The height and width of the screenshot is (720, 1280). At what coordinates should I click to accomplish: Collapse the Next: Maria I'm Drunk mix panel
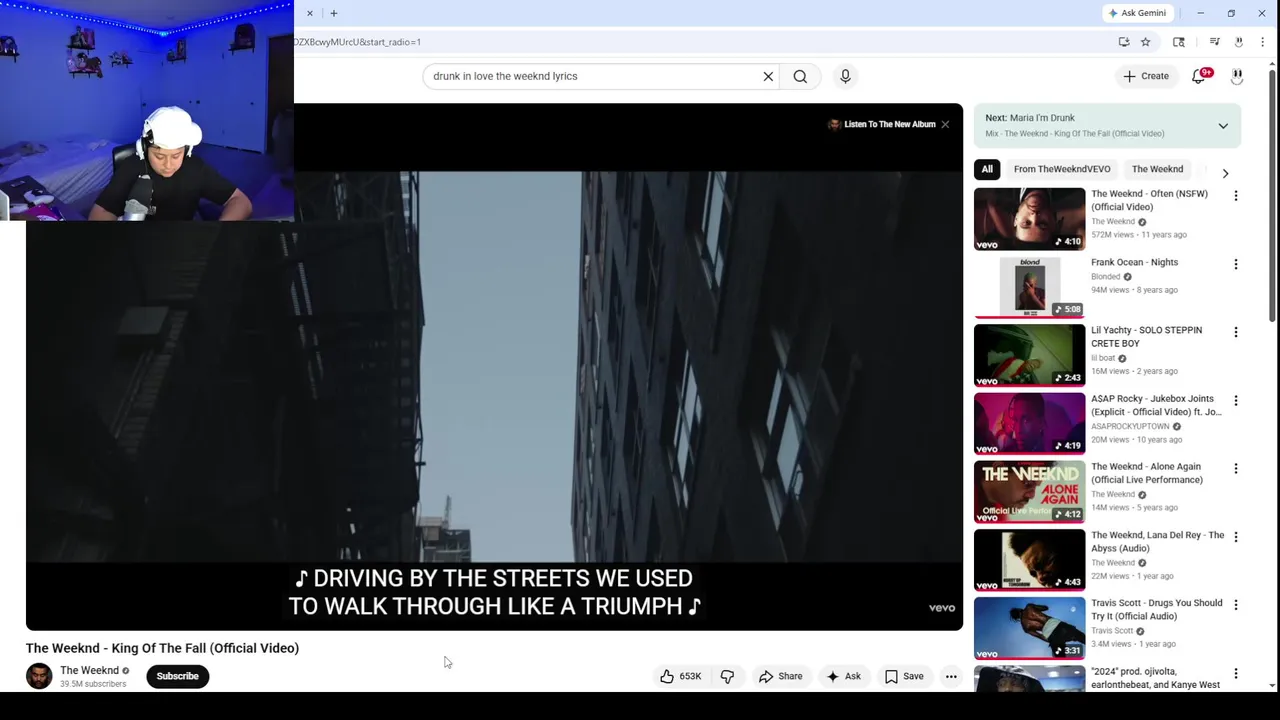pyautogui.click(x=1223, y=126)
